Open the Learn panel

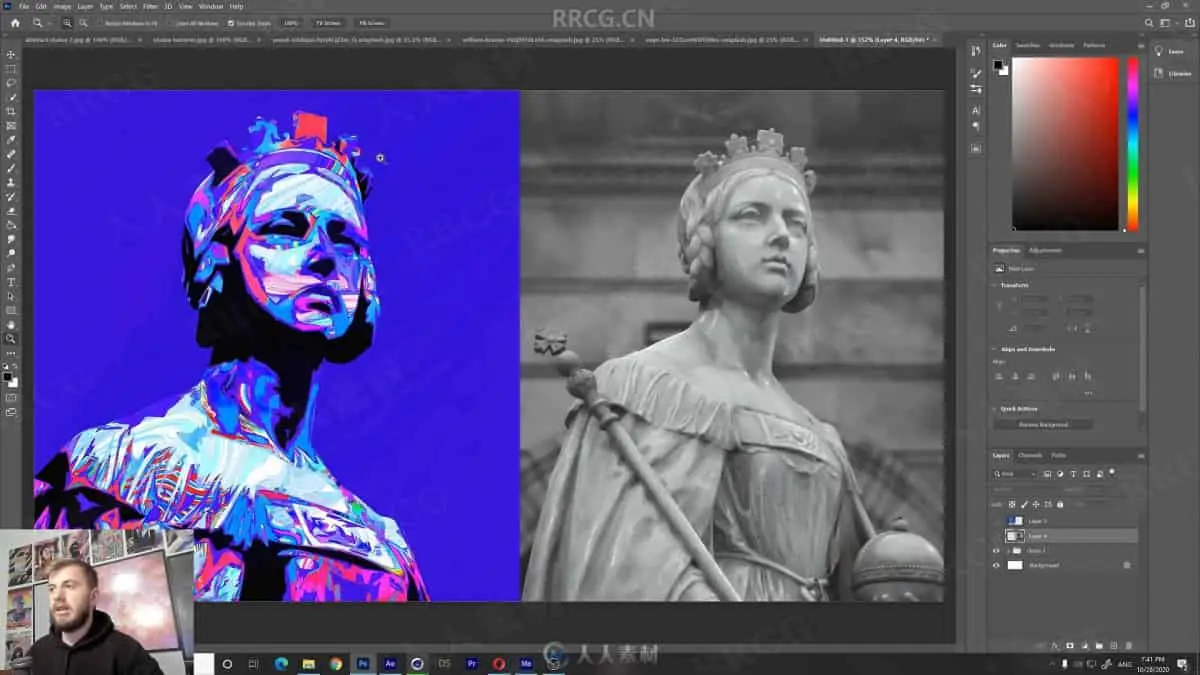pos(1173,51)
